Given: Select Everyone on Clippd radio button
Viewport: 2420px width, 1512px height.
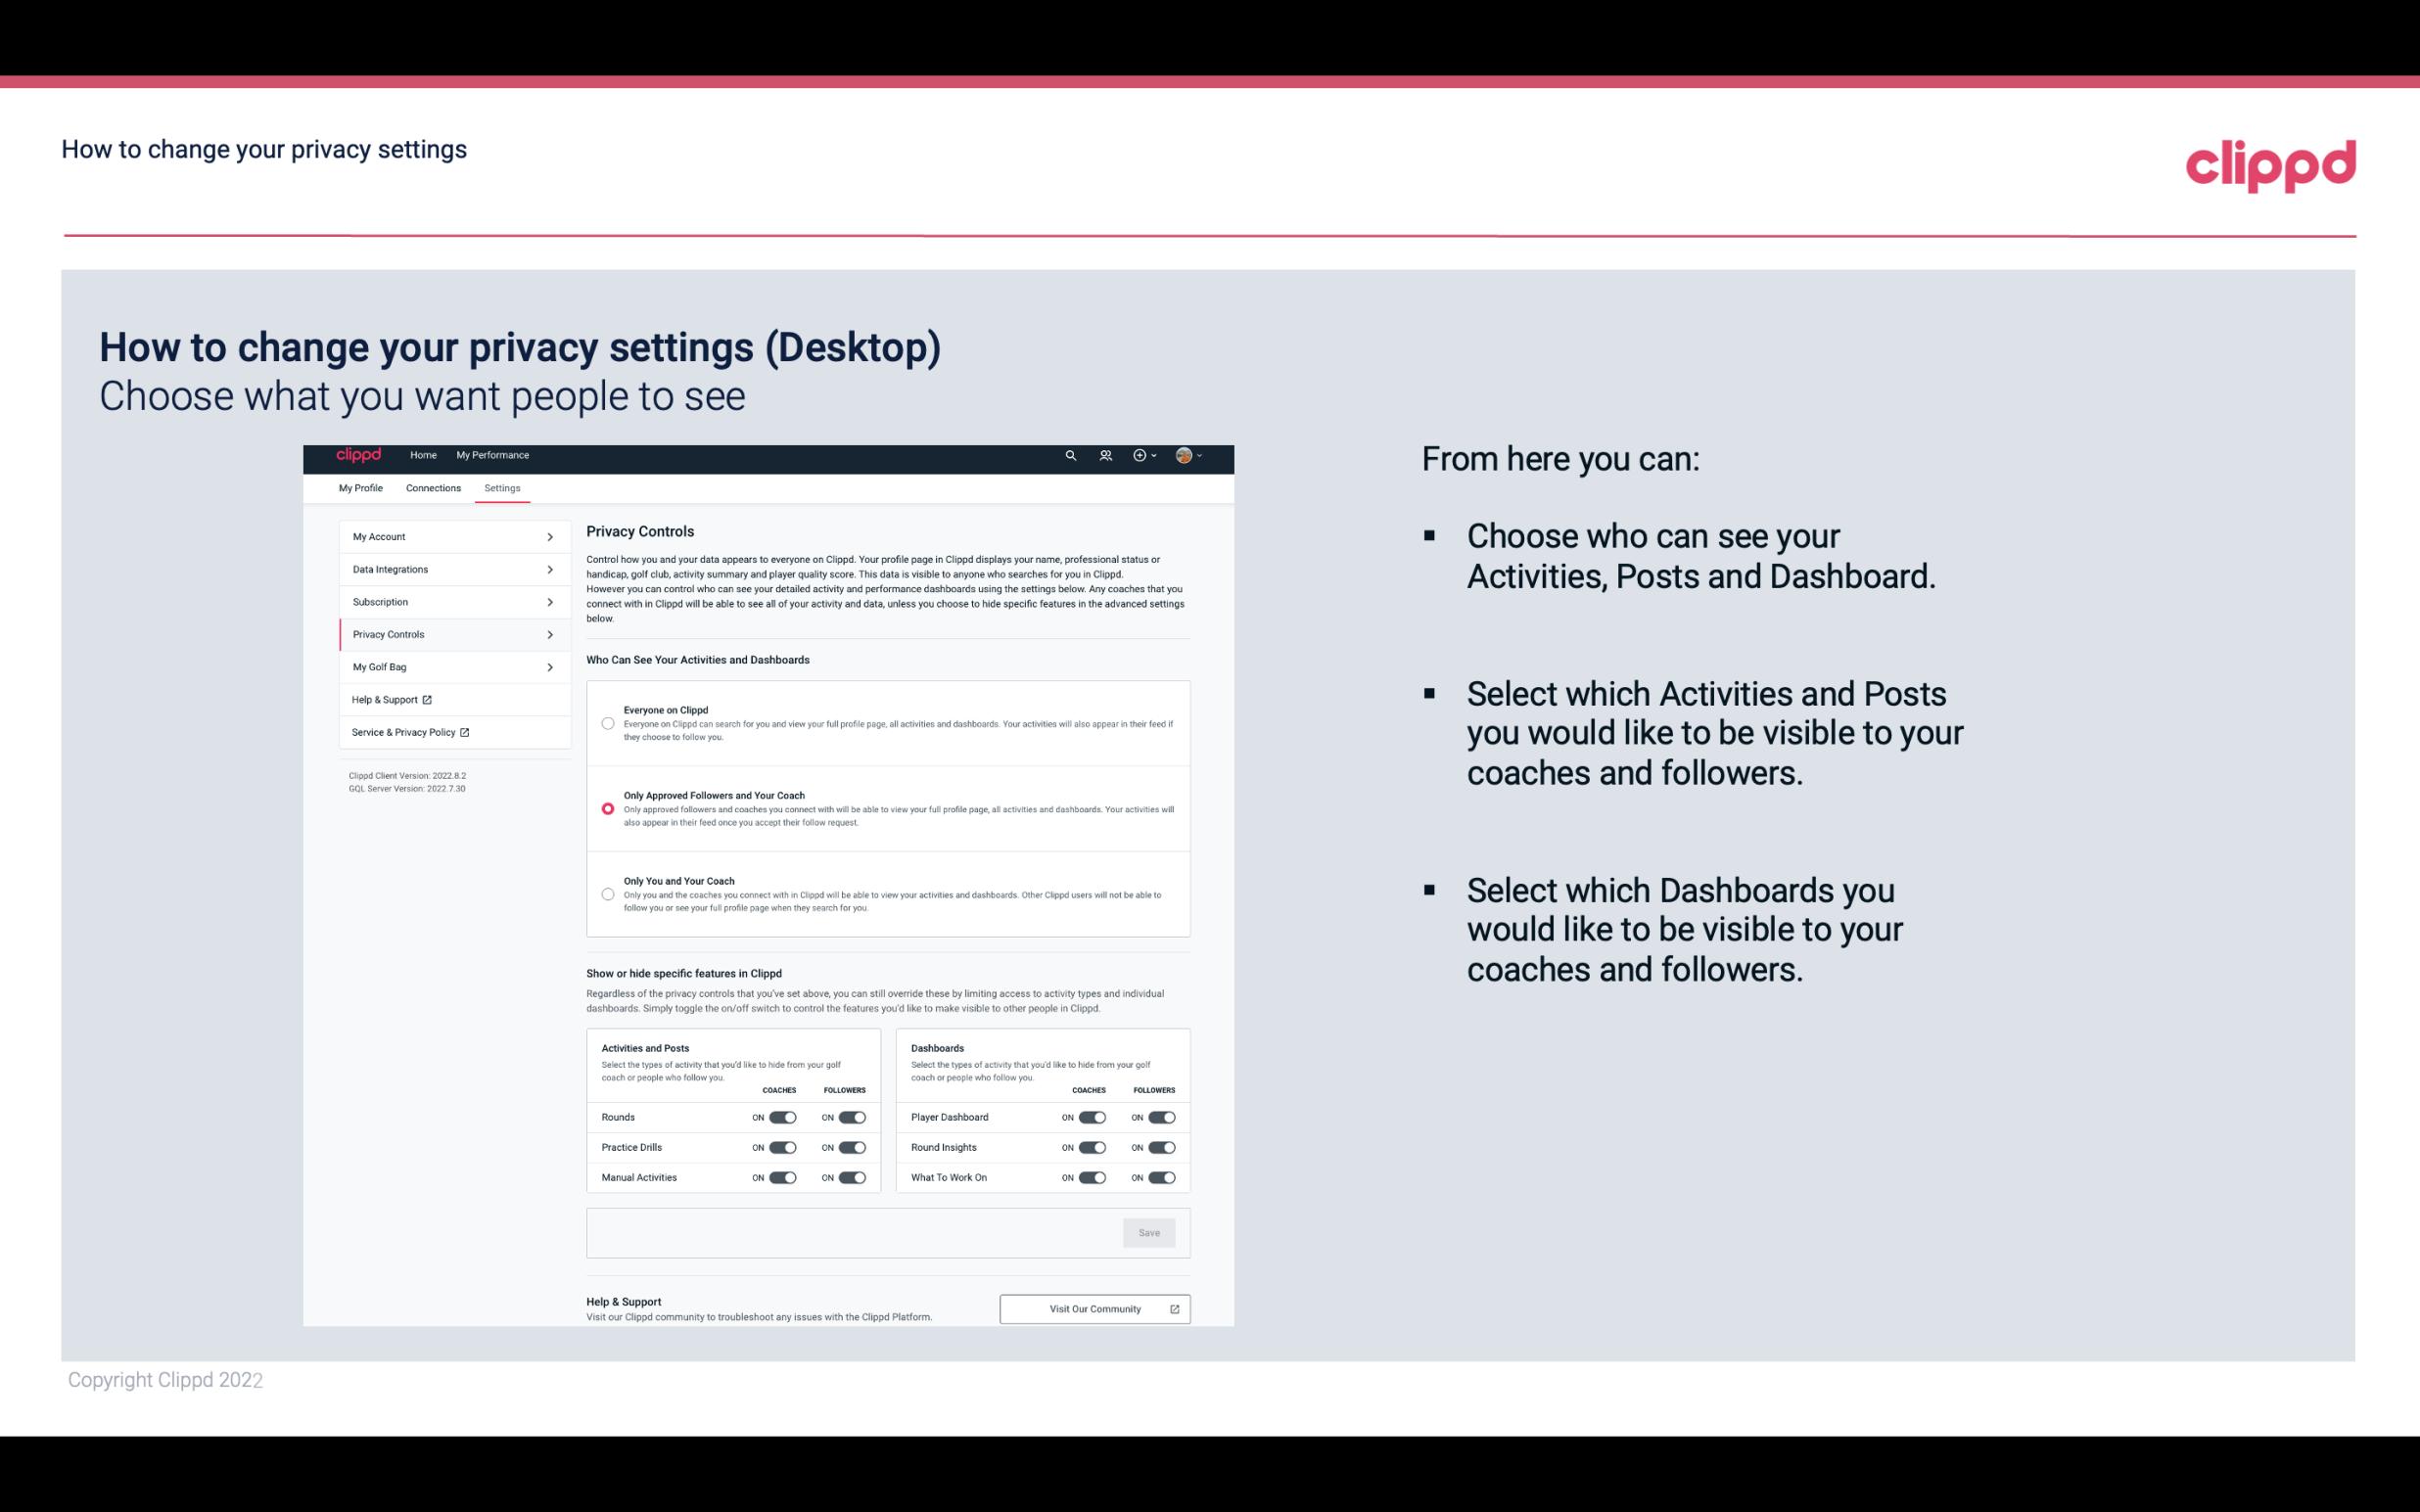Looking at the screenshot, I should pyautogui.click(x=606, y=723).
